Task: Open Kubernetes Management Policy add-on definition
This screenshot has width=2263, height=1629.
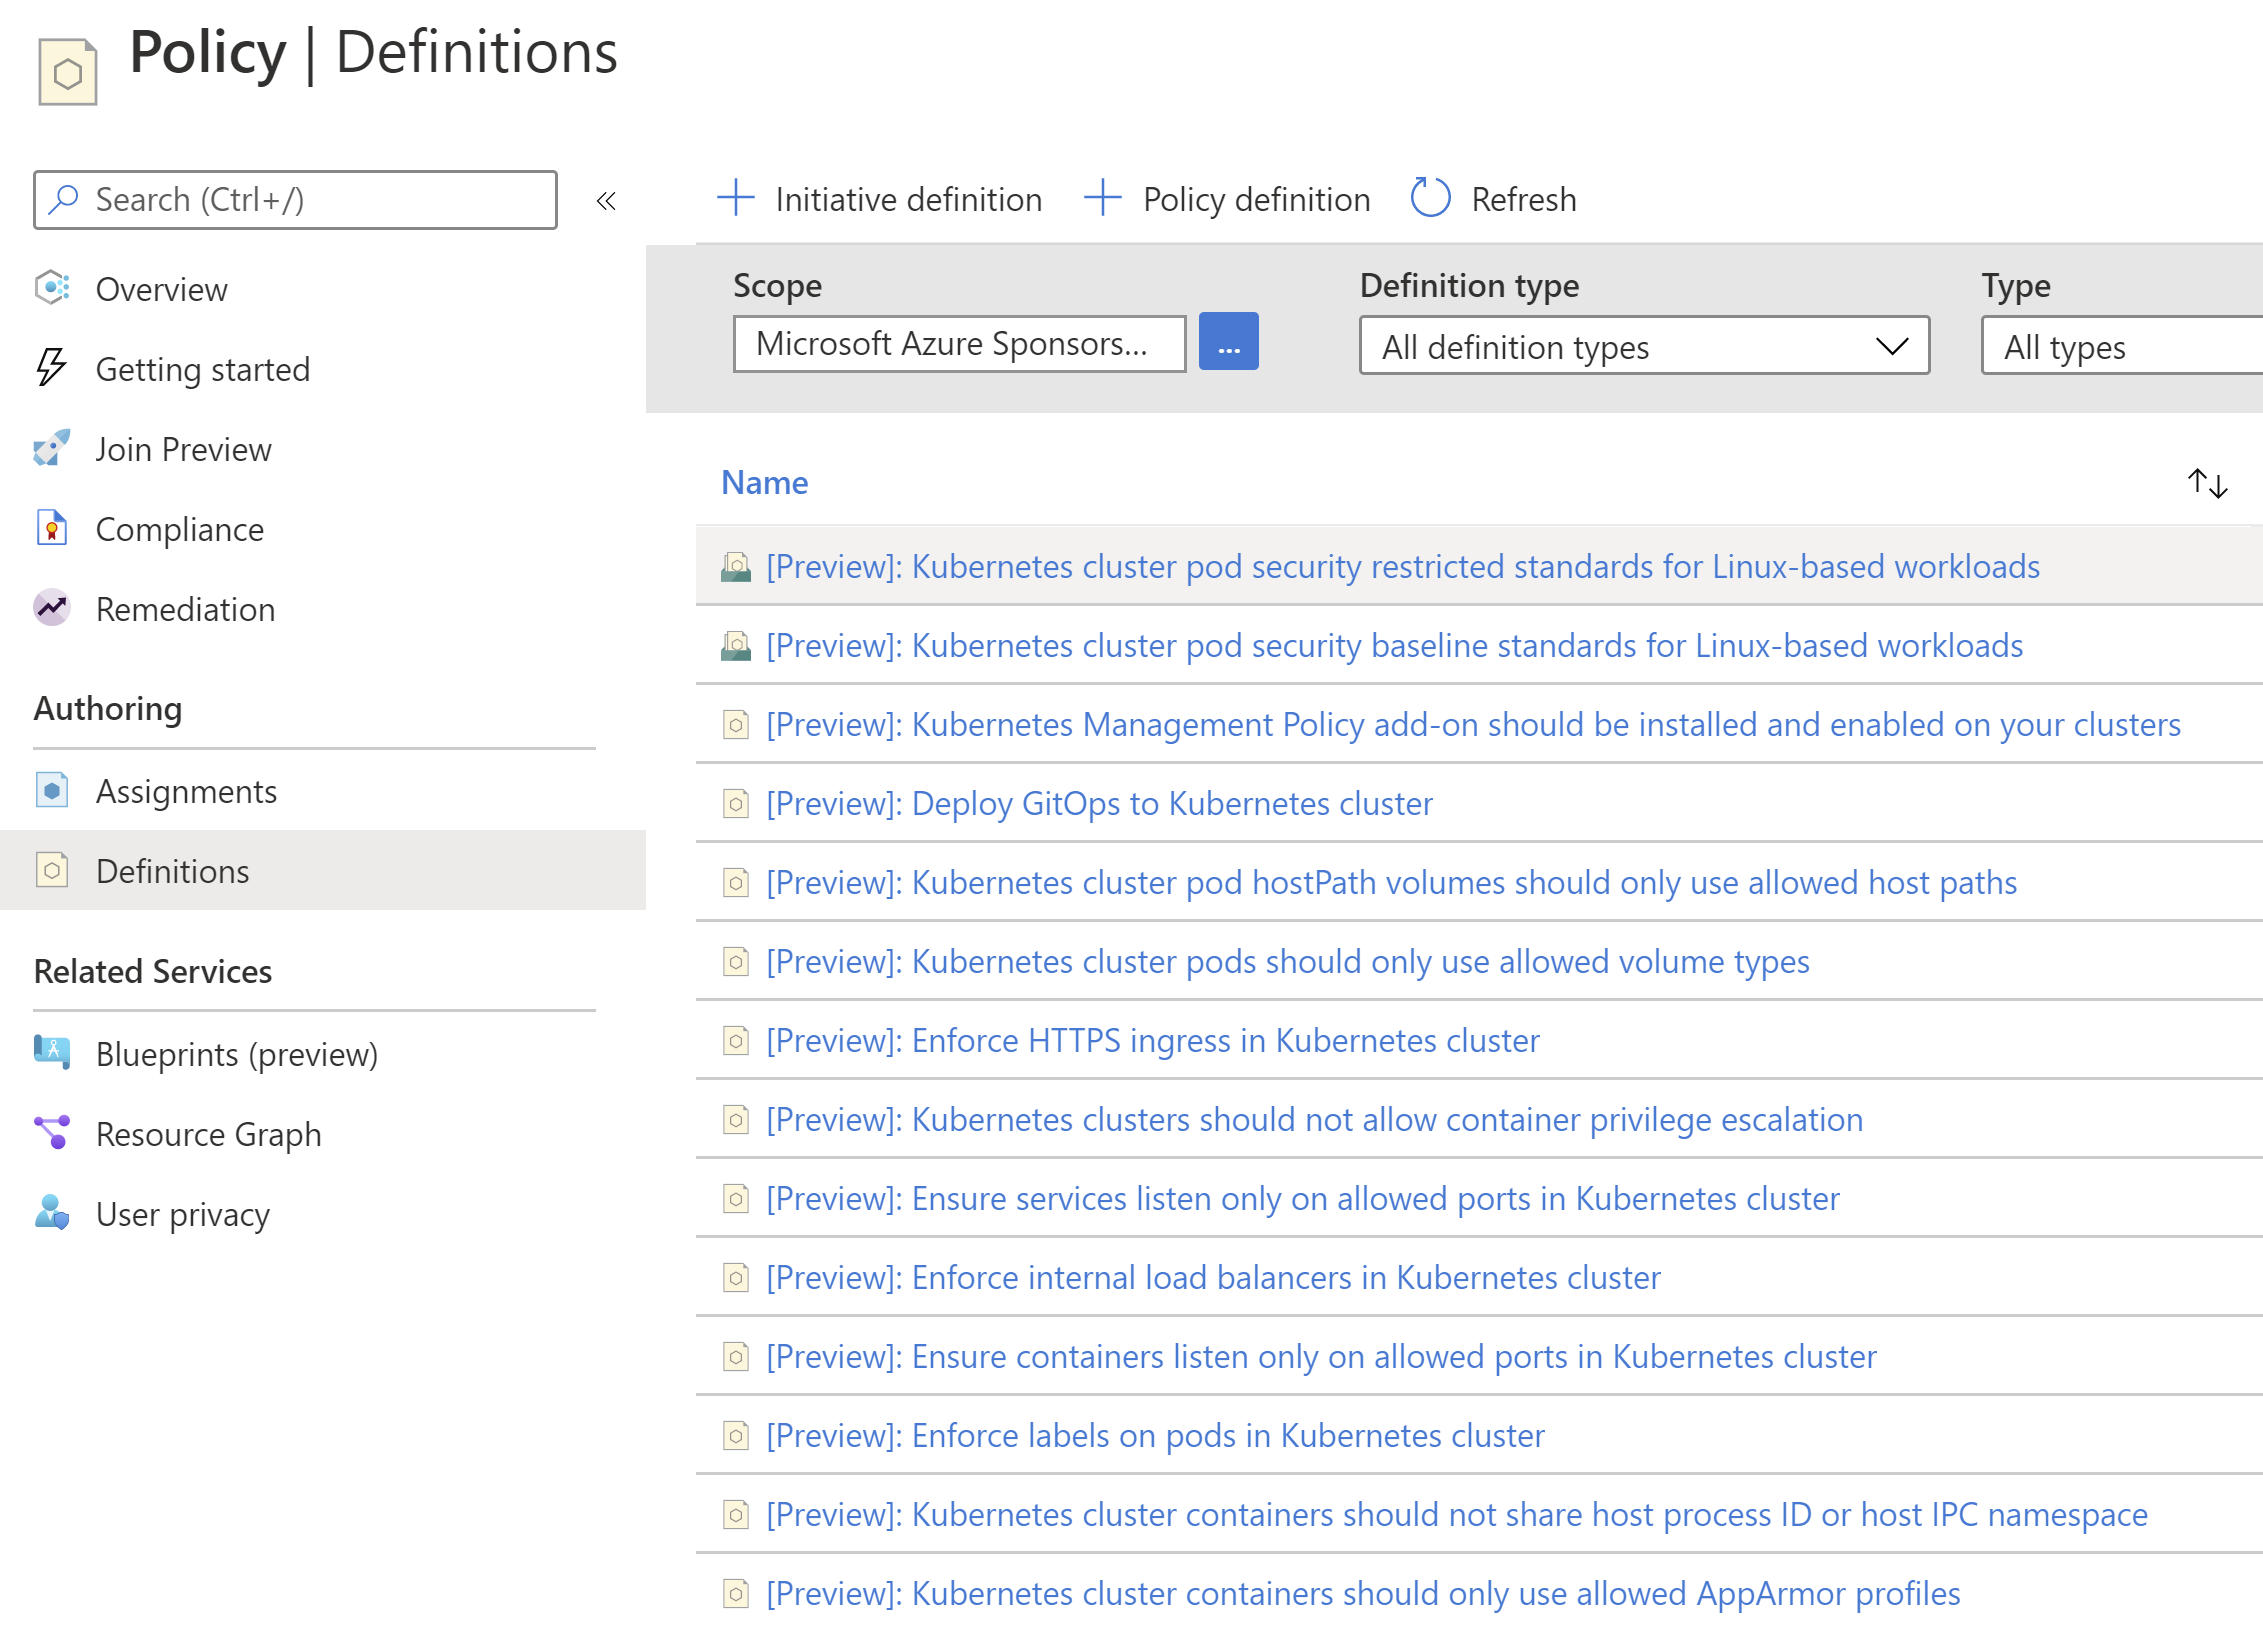Action: 1474,725
